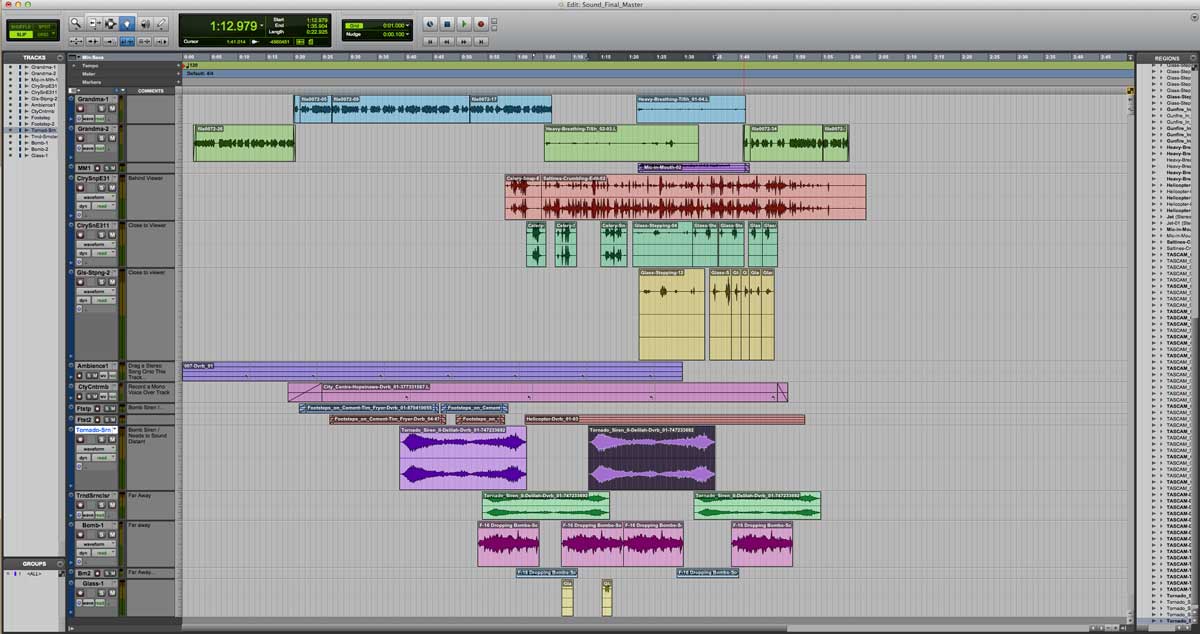Screen dimensions: 1200x634
Task: Click 'Behind Viewer' comment on ClrySnpE31
Action: click(x=146, y=178)
